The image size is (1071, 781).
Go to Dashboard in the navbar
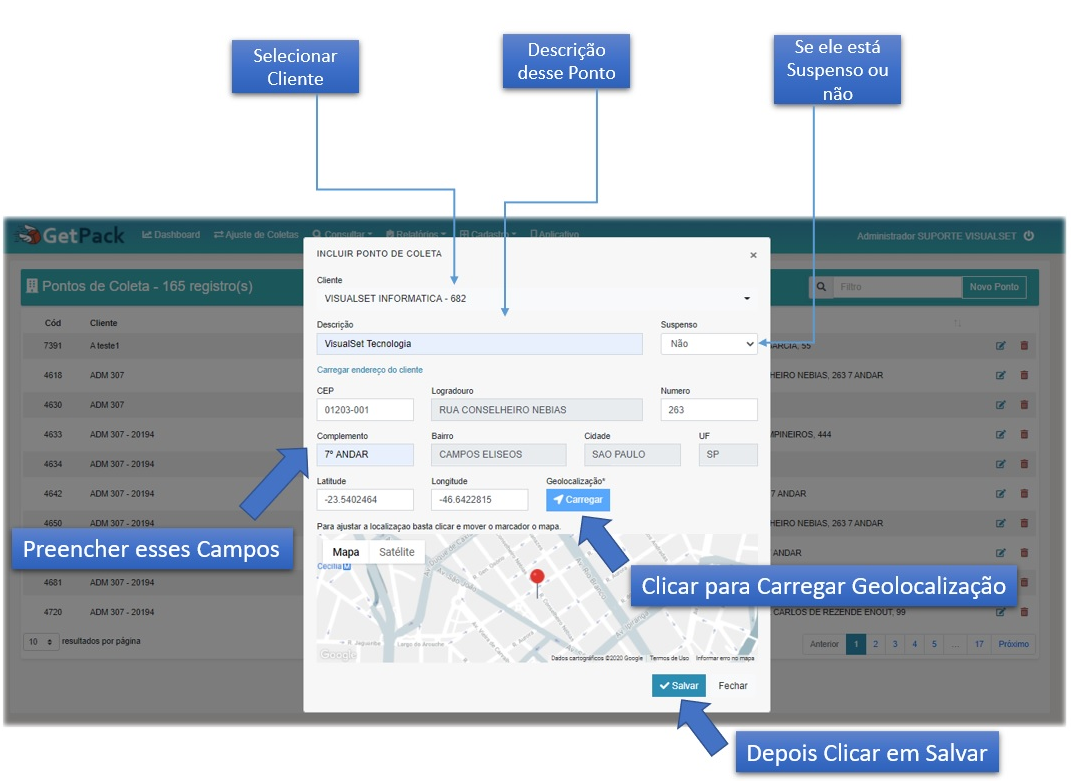tap(171, 234)
